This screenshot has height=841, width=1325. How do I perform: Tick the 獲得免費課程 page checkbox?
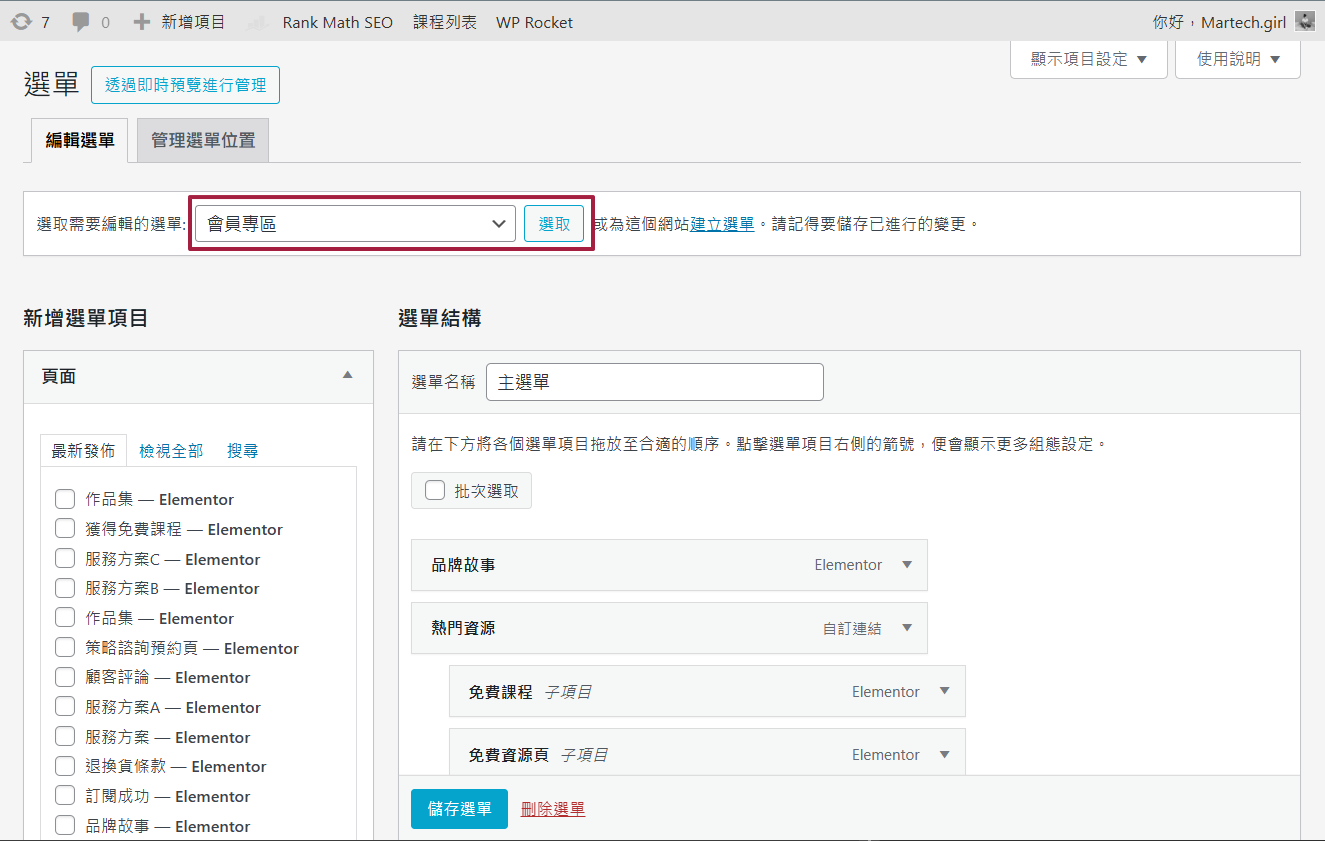65,529
